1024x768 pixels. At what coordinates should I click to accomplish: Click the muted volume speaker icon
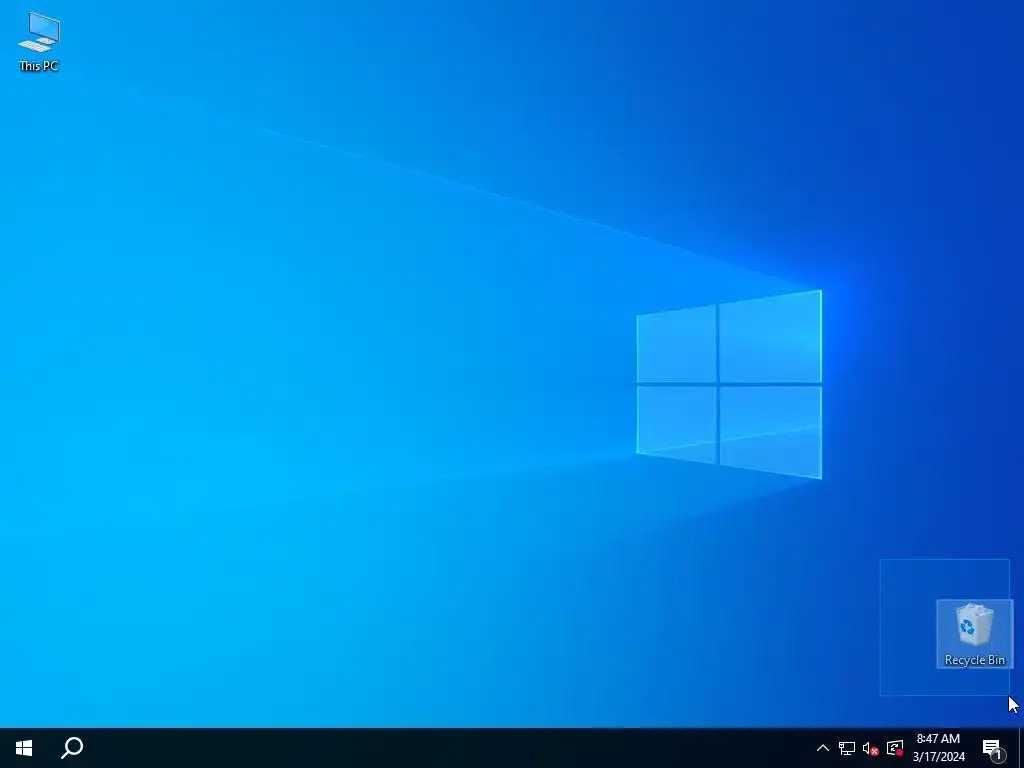pos(871,748)
